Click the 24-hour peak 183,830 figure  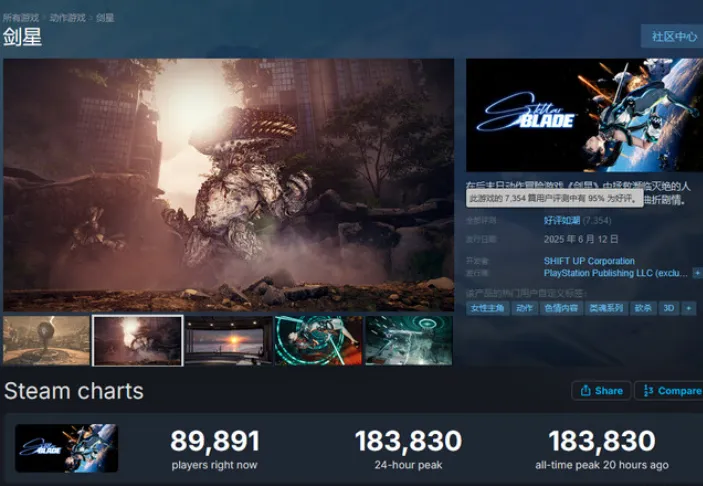point(408,441)
